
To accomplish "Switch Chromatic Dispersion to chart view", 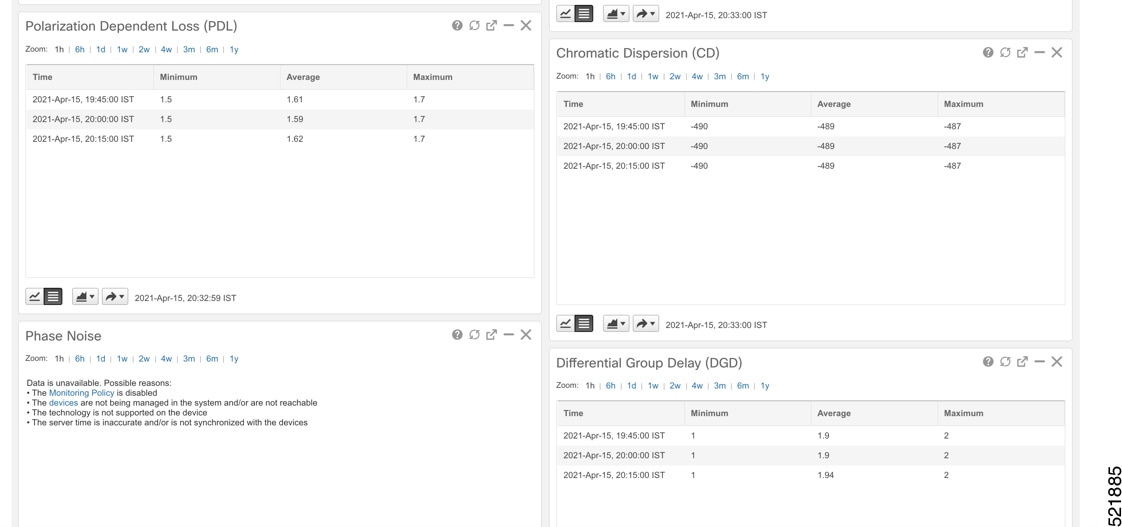I will (565, 324).
